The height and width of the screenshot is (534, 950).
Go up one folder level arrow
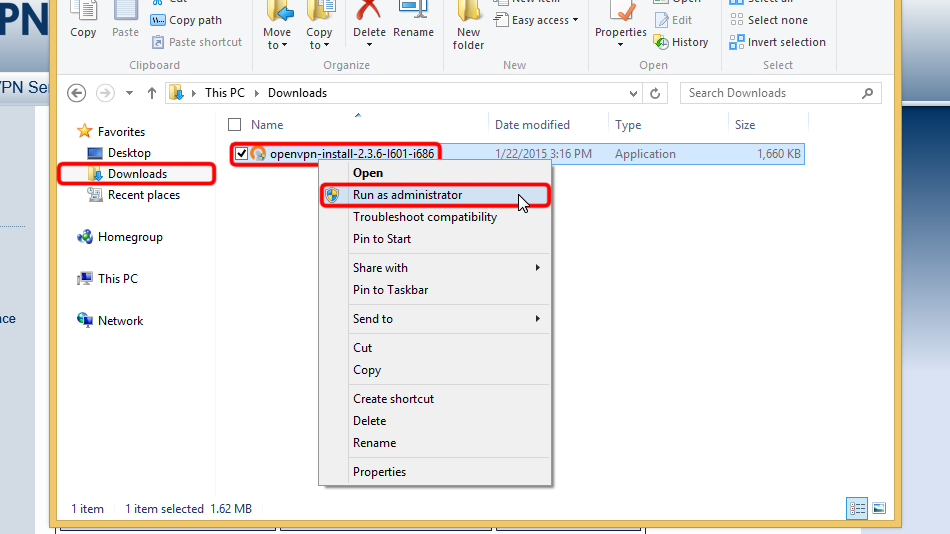[x=152, y=93]
